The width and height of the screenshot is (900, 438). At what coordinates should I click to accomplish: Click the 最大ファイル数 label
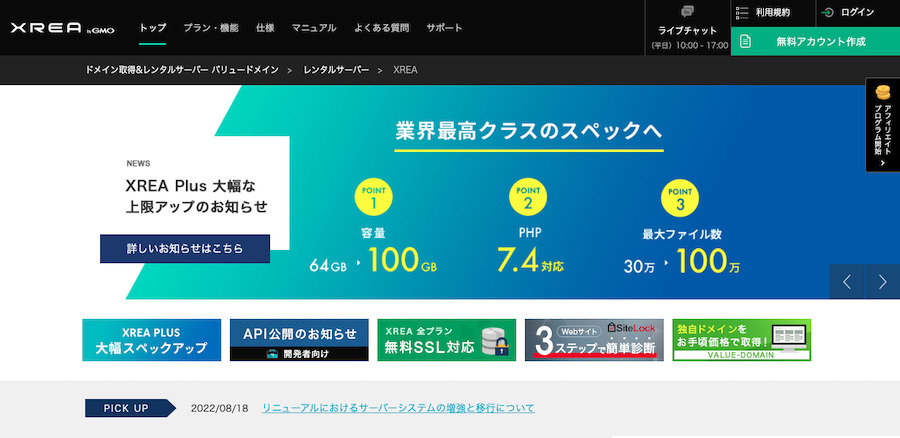pyautogui.click(x=682, y=234)
